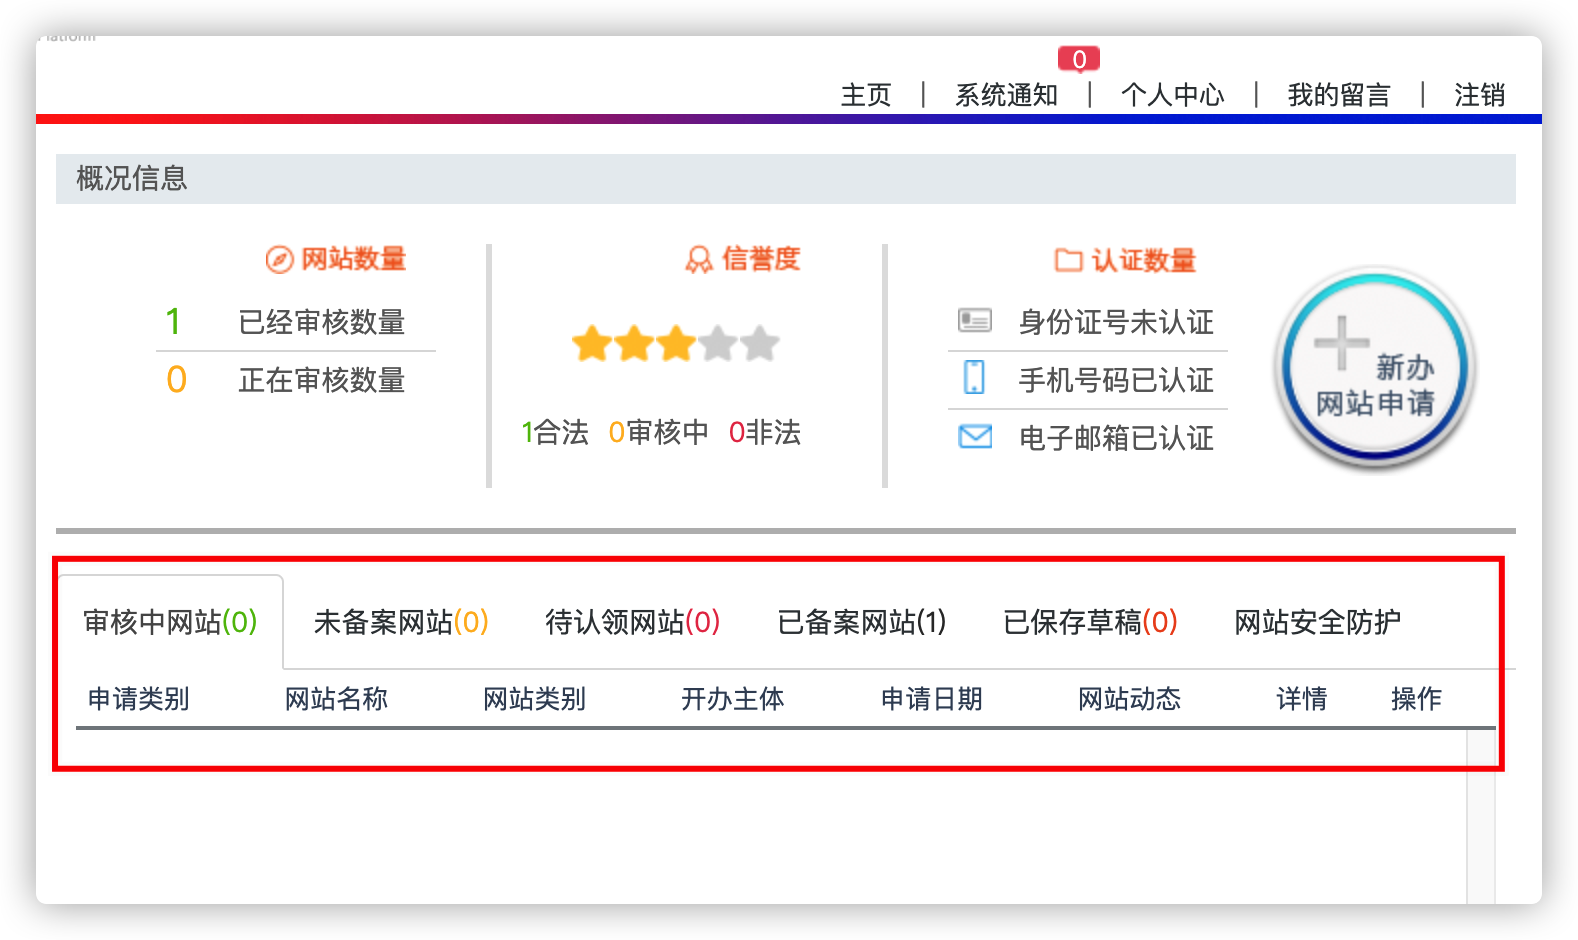This screenshot has width=1578, height=940.
Task: Select 电子邮箱已认证 text
Action: (1116, 438)
